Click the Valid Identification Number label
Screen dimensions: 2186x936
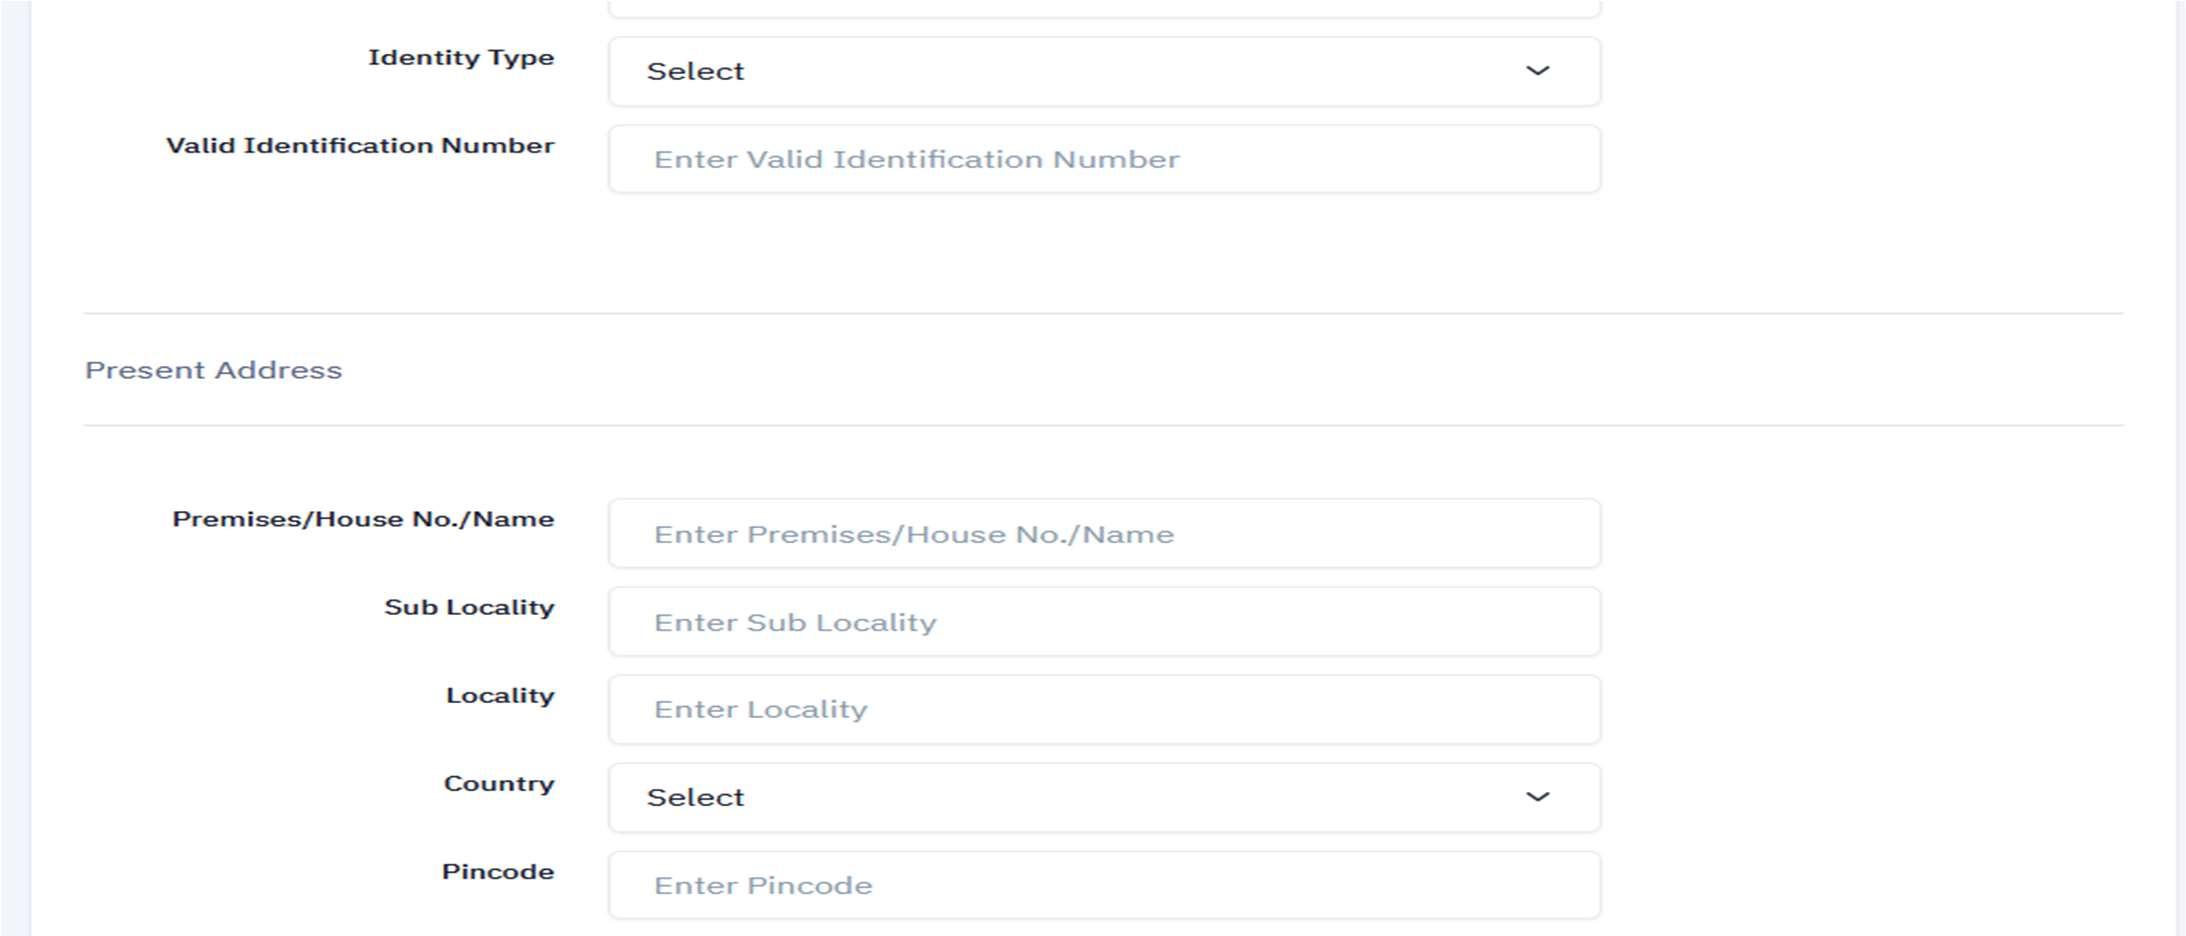click(x=360, y=146)
